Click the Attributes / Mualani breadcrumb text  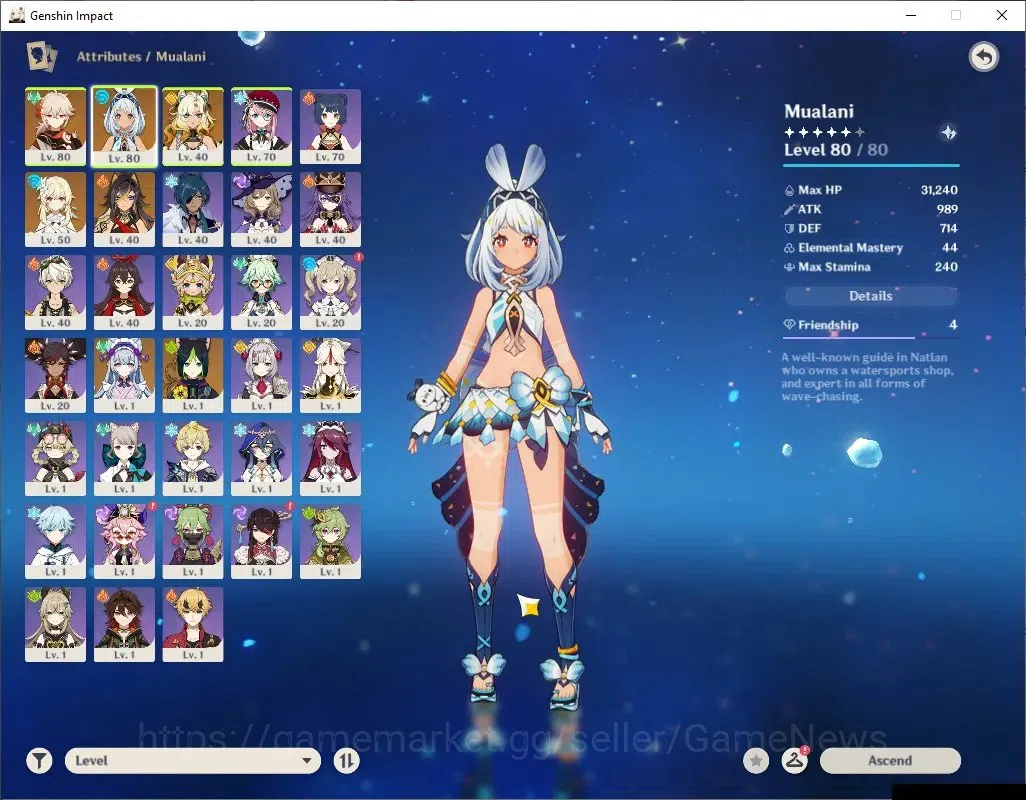[141, 57]
